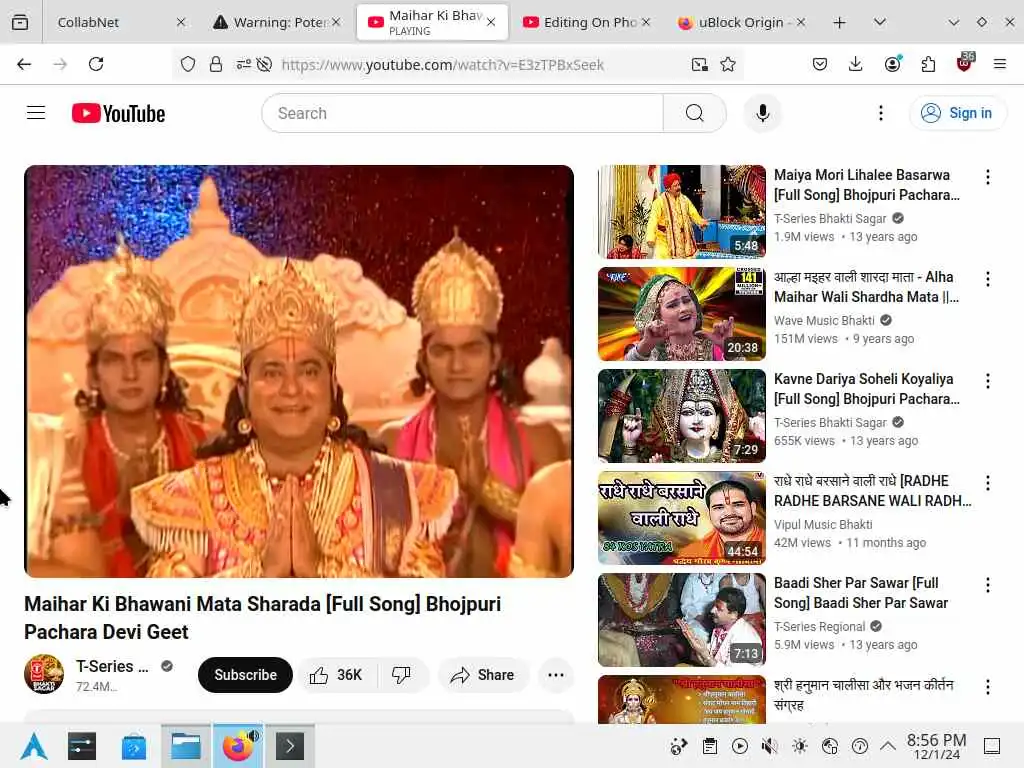Open the Extensions puzzle icon
Image resolution: width=1024 pixels, height=768 pixels.
tap(928, 64)
